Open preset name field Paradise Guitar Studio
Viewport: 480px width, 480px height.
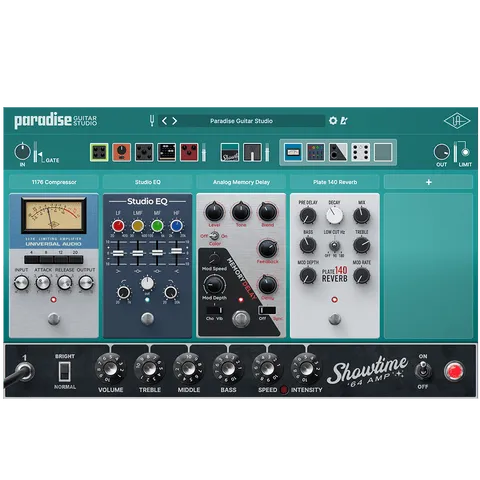(x=241, y=121)
